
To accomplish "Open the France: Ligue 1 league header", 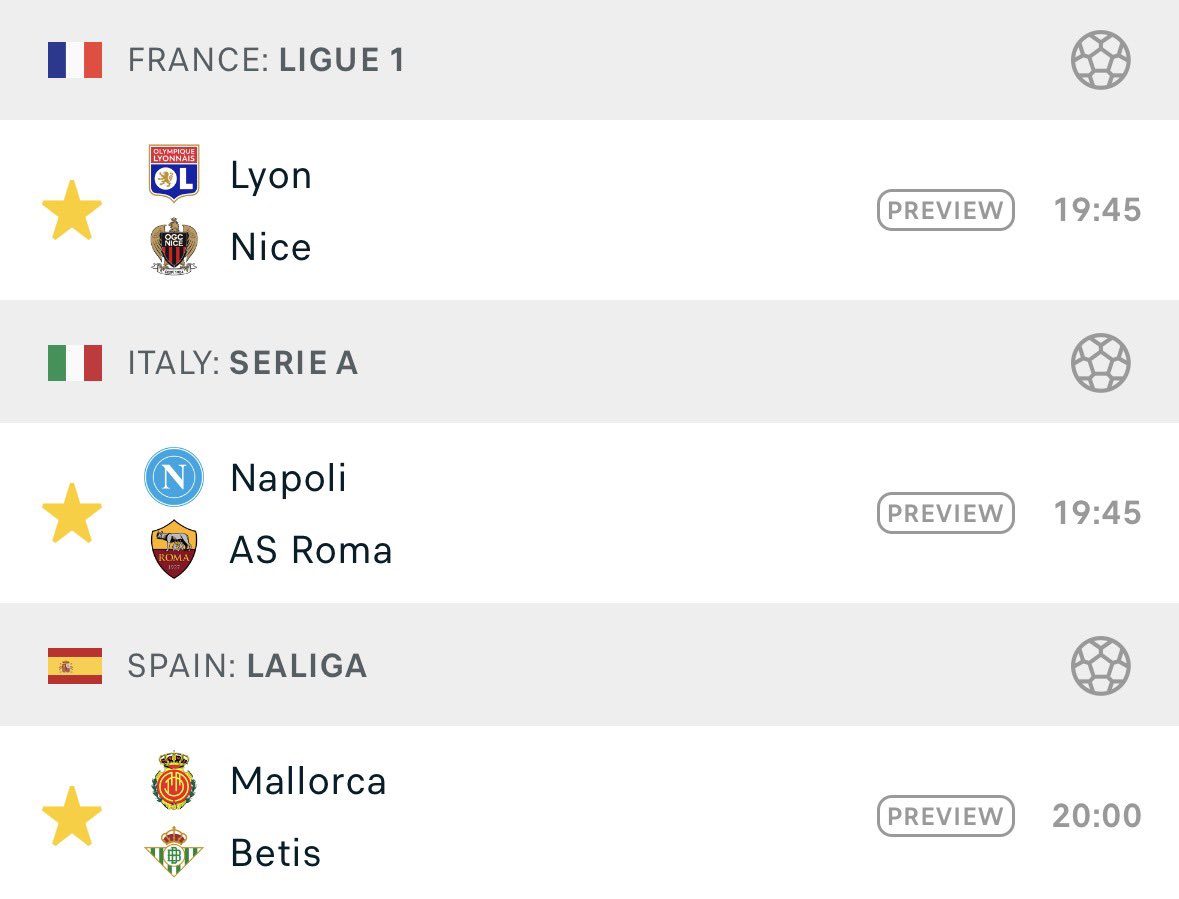I will pos(266,60).
